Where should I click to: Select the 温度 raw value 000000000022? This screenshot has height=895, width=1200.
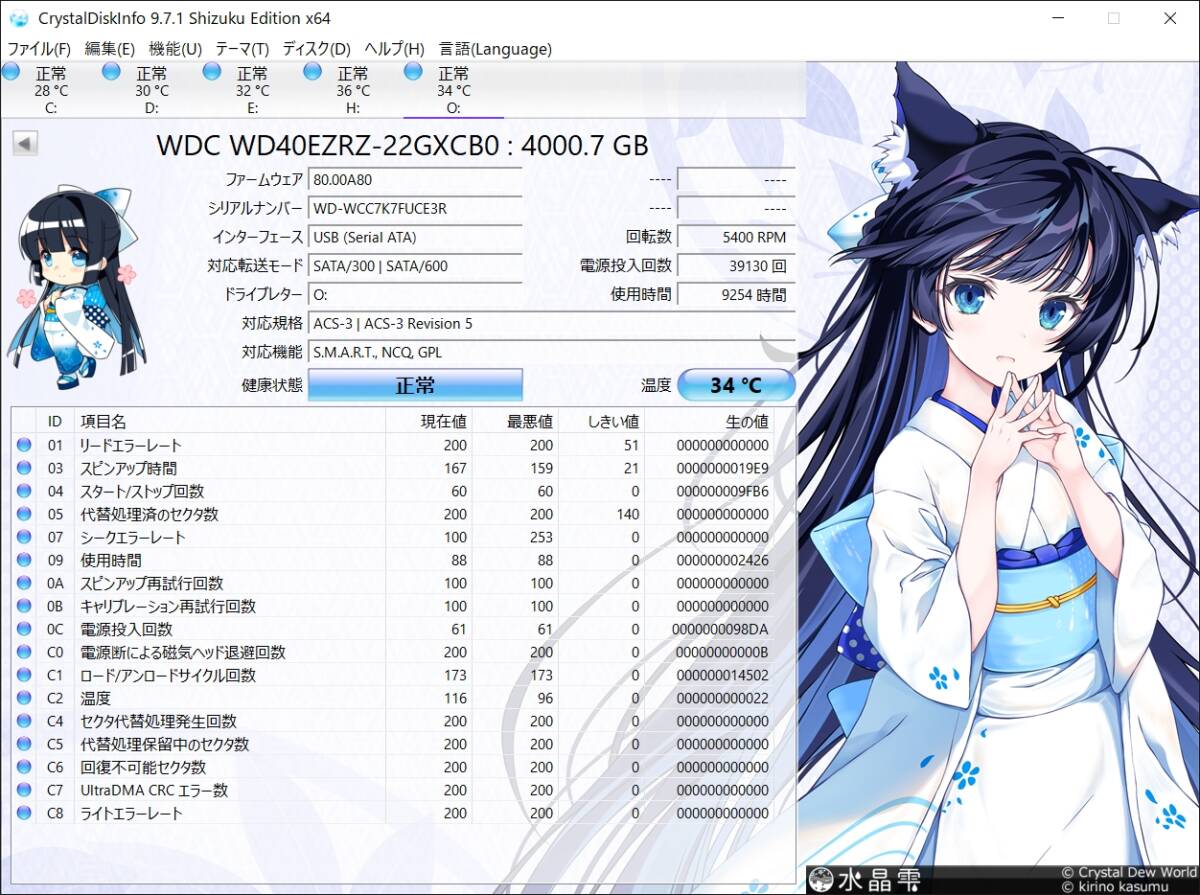[720, 698]
